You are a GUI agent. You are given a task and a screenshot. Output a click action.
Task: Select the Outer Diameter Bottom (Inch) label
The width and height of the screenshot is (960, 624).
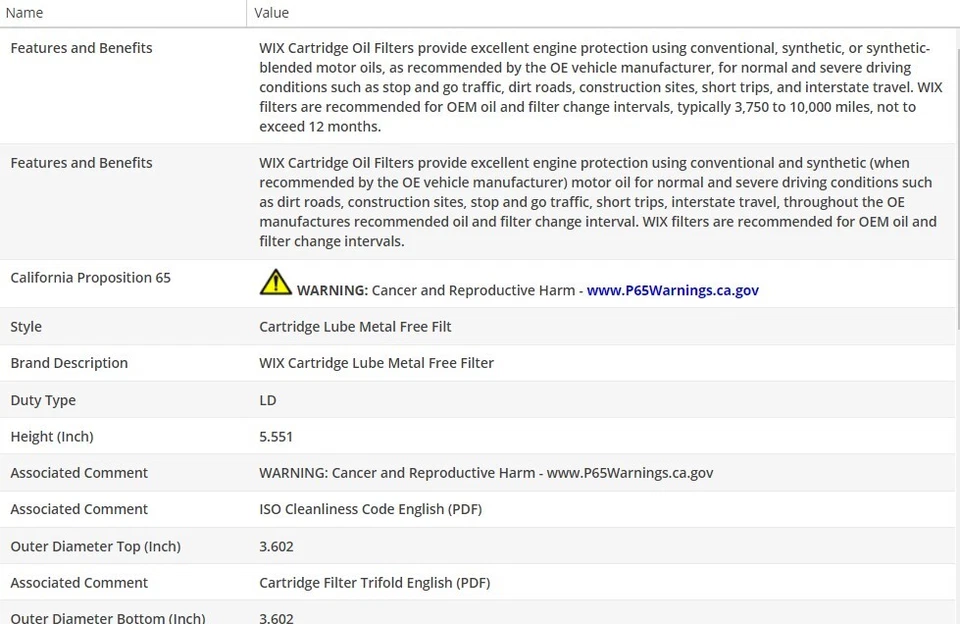108,617
